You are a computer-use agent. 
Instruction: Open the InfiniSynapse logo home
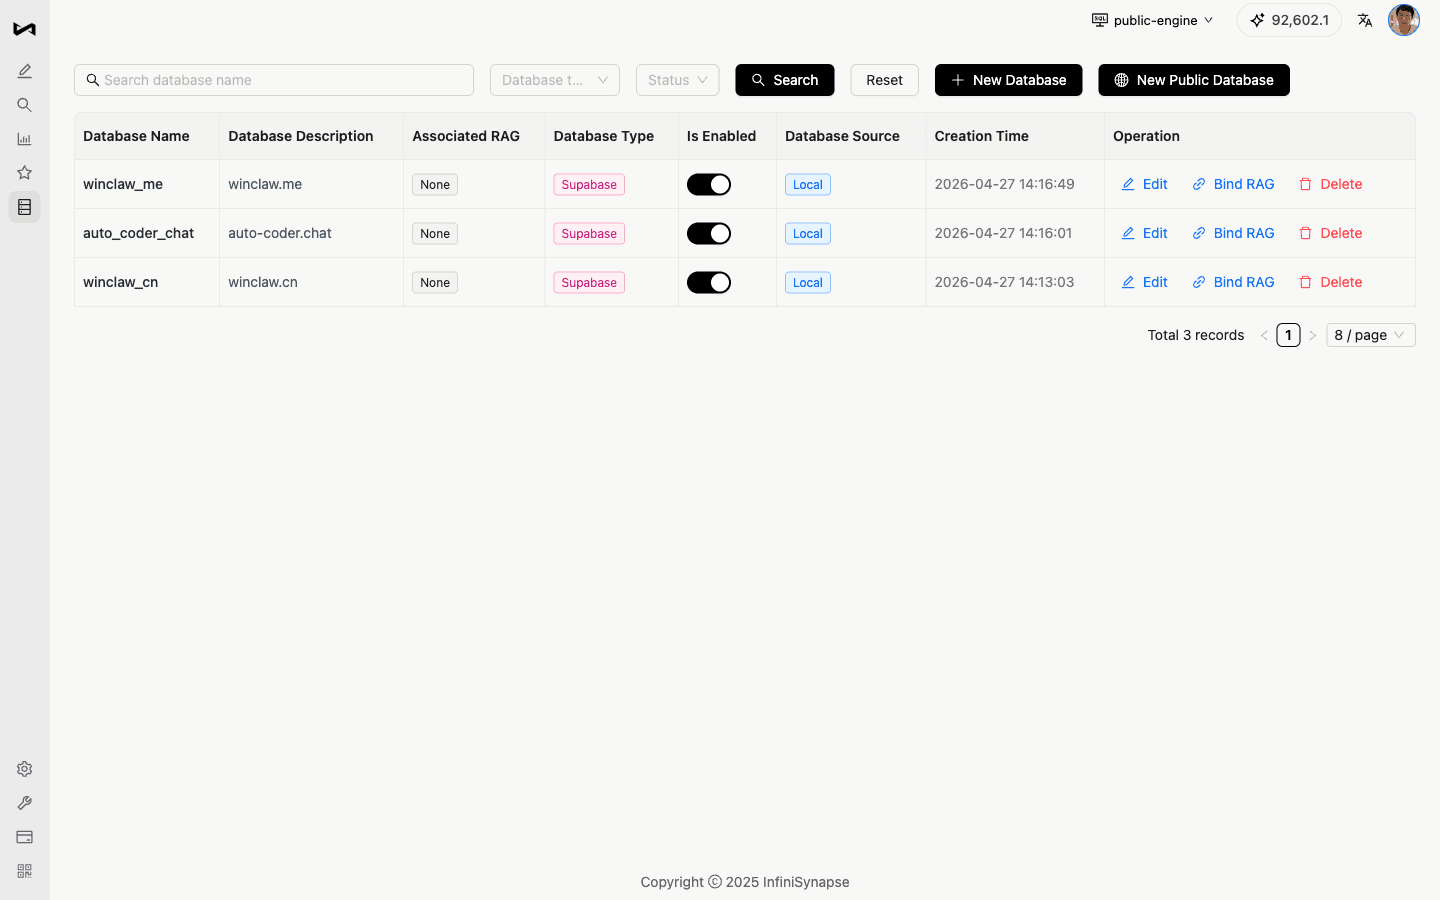click(24, 29)
